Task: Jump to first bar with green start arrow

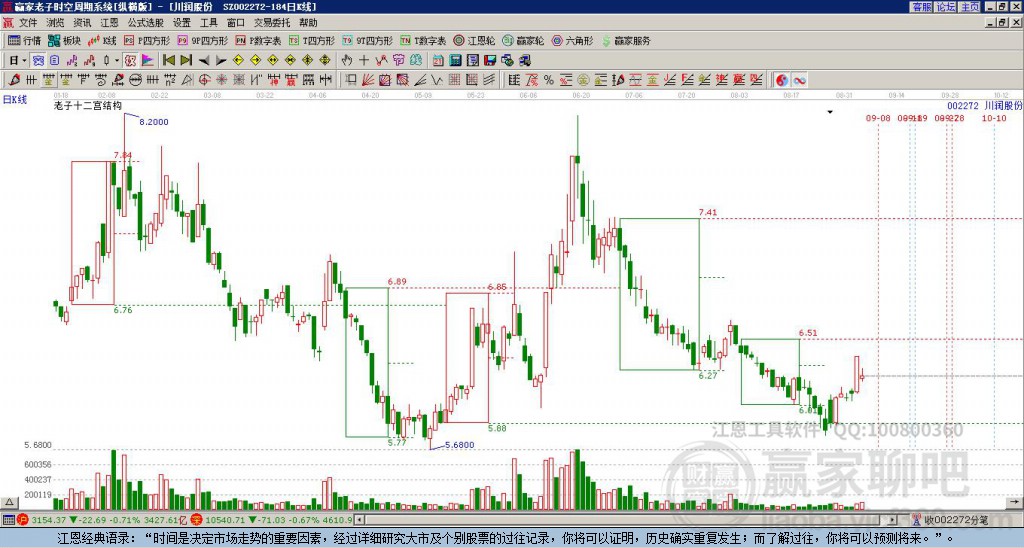Action: click(168, 61)
